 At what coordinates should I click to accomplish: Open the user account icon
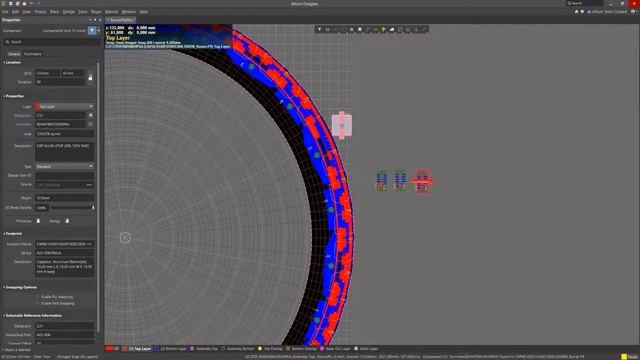[633, 12]
